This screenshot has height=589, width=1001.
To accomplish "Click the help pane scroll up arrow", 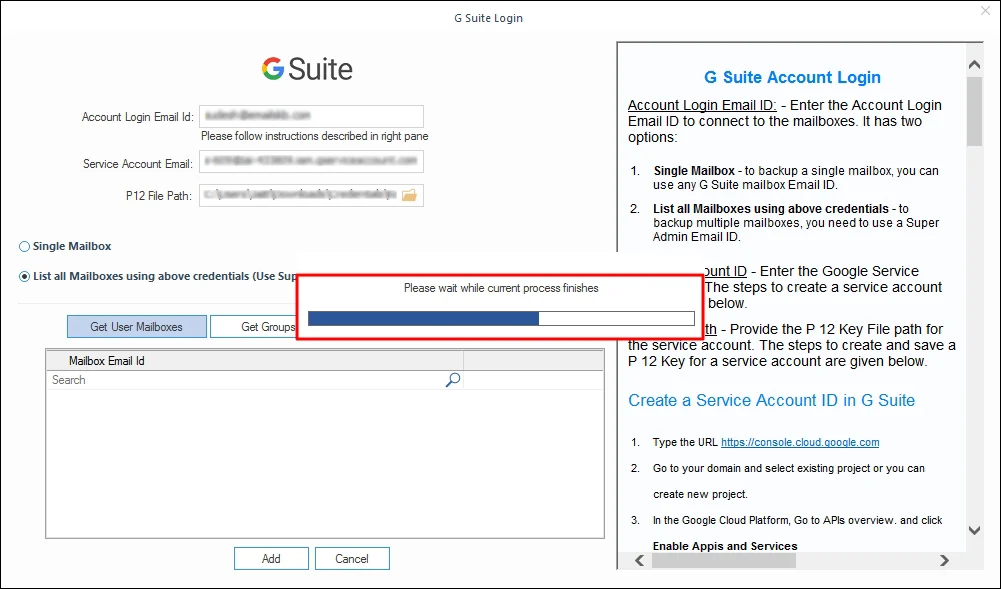I will [974, 64].
